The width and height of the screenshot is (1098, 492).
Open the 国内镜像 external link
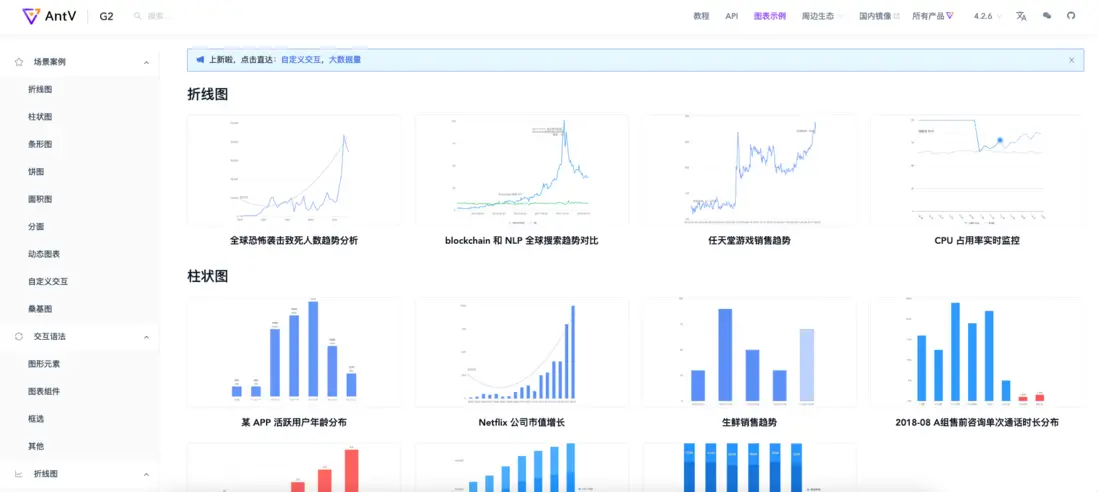pos(880,15)
